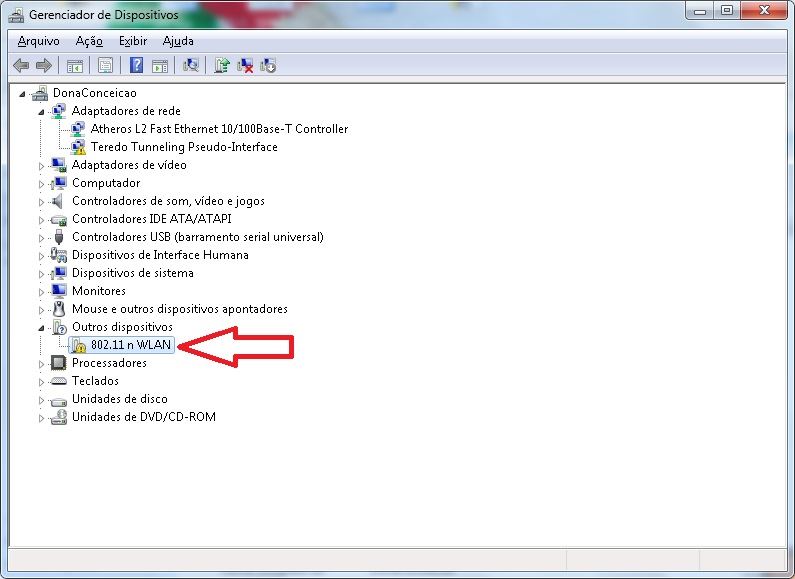Viewport: 795px width, 579px height.
Task: Expand Dispositivos de sistema category
Action: click(41, 274)
